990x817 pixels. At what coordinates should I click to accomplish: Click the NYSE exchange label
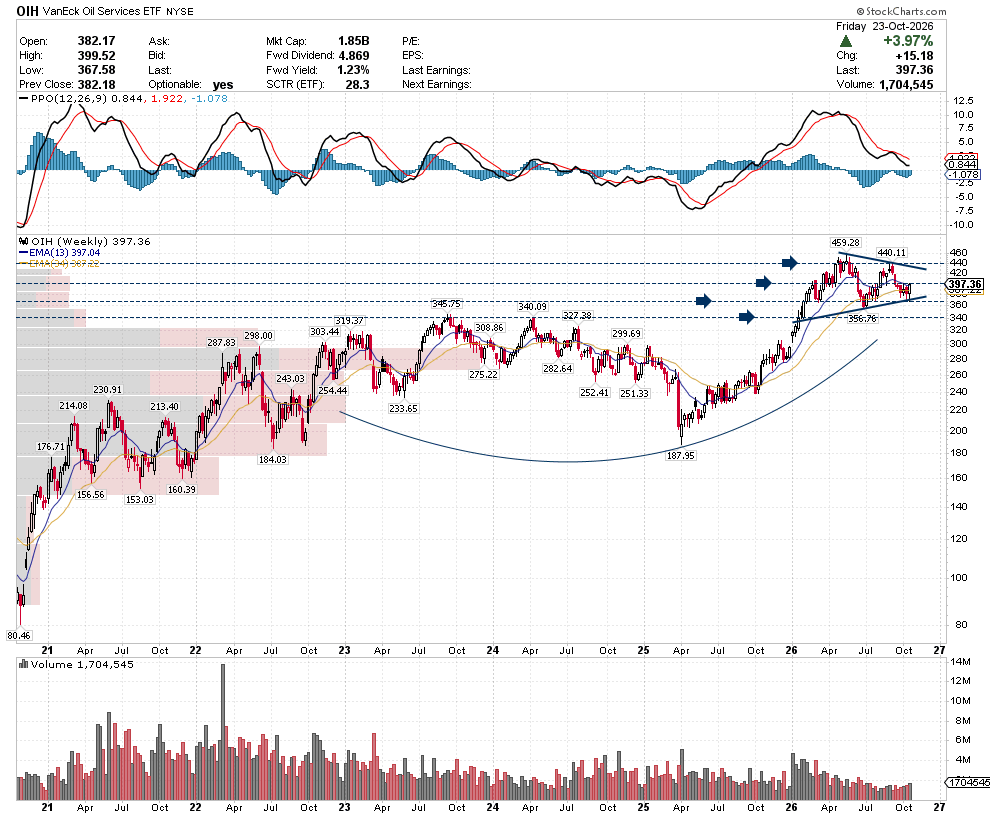point(180,11)
